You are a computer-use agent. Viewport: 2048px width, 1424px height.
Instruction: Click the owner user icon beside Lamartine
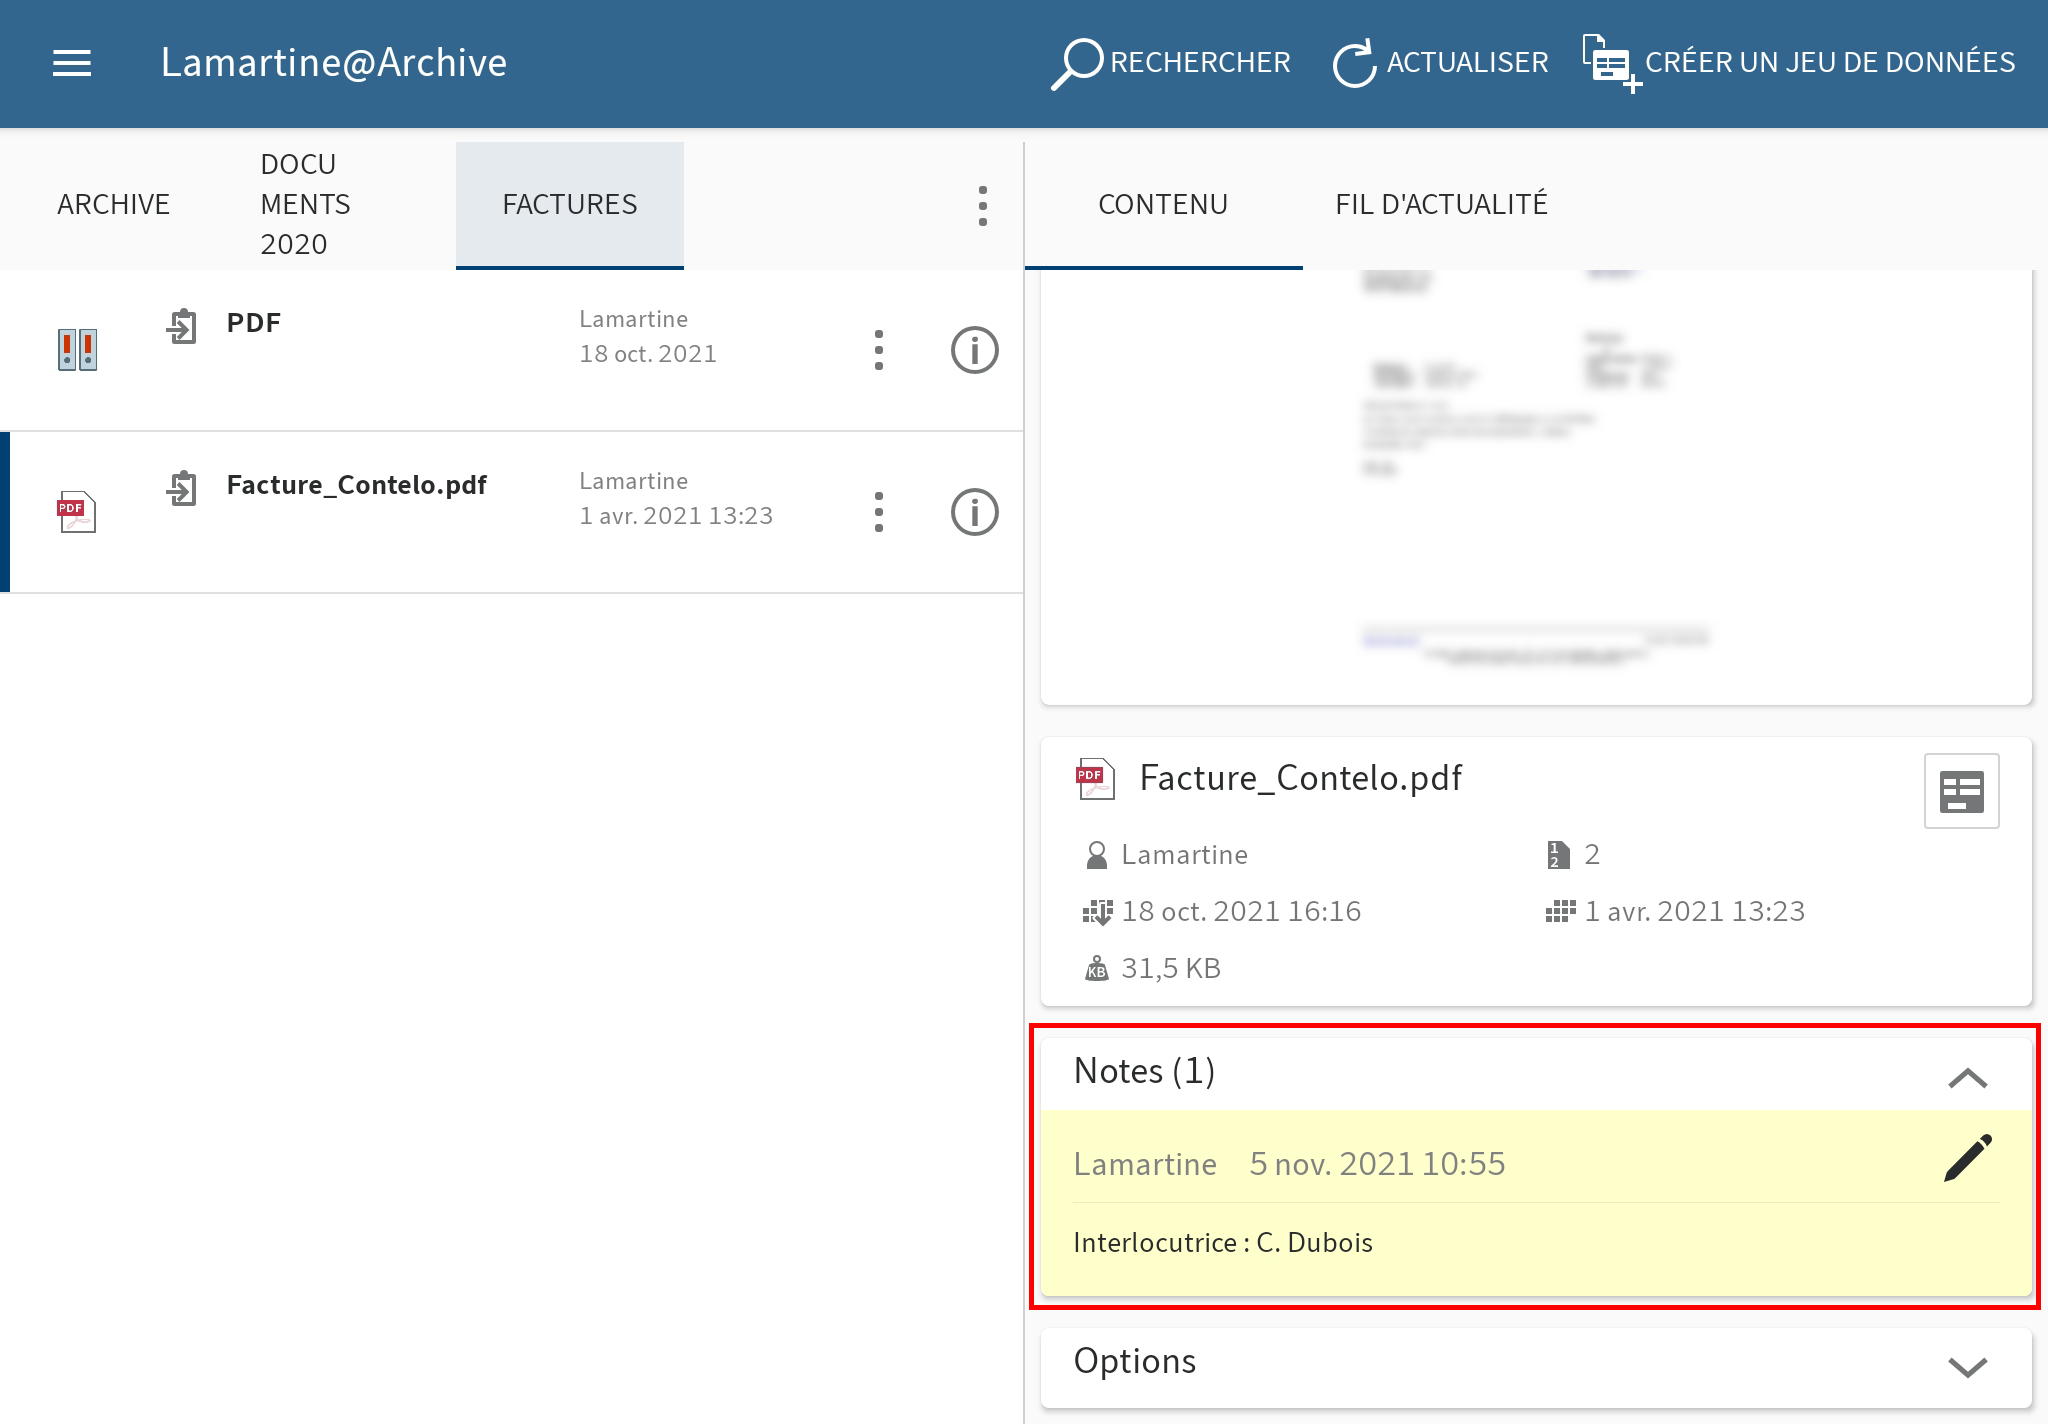pos(1097,855)
